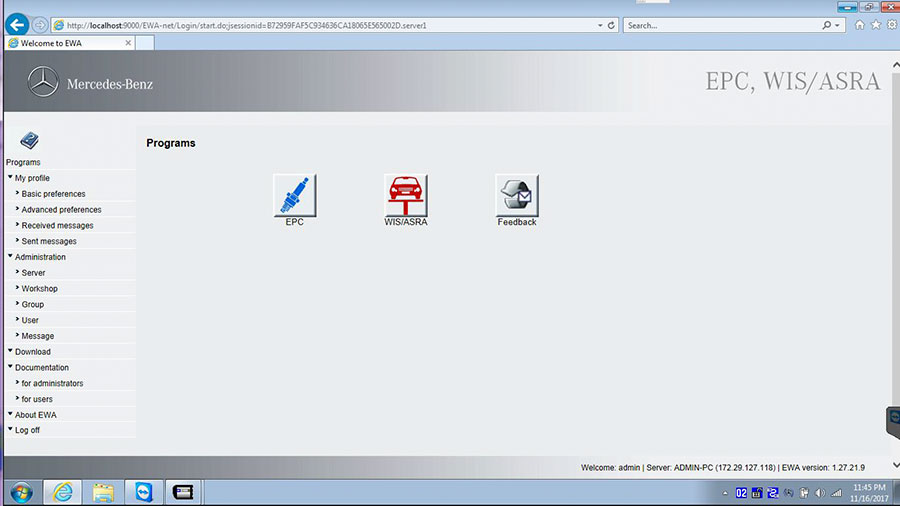Click the Programs sidebar label

pyautogui.click(x=23, y=162)
